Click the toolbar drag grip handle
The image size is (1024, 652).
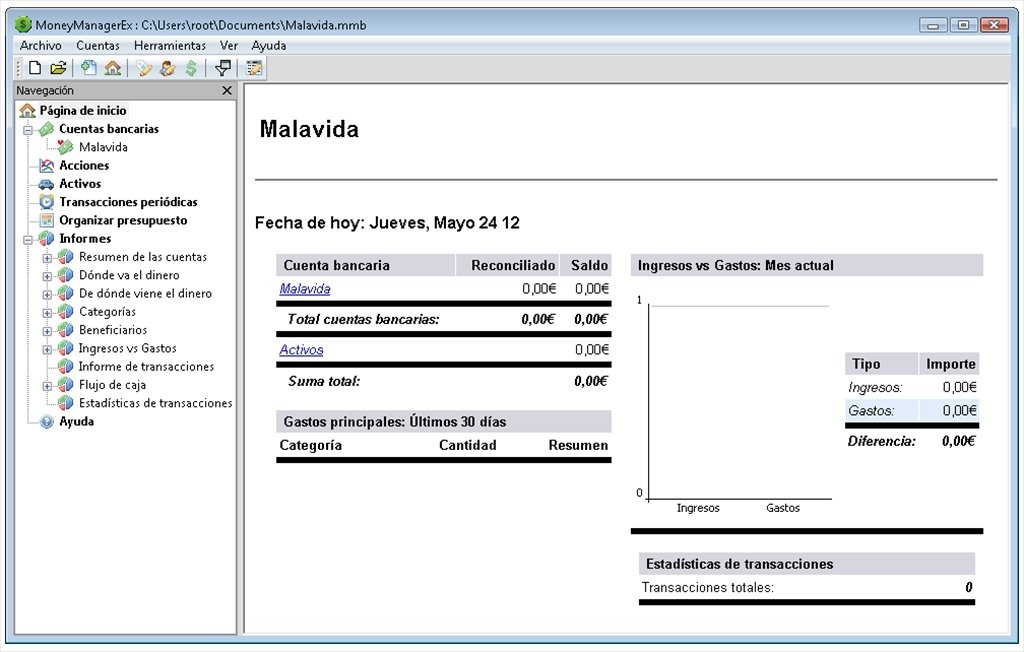click(x=18, y=68)
